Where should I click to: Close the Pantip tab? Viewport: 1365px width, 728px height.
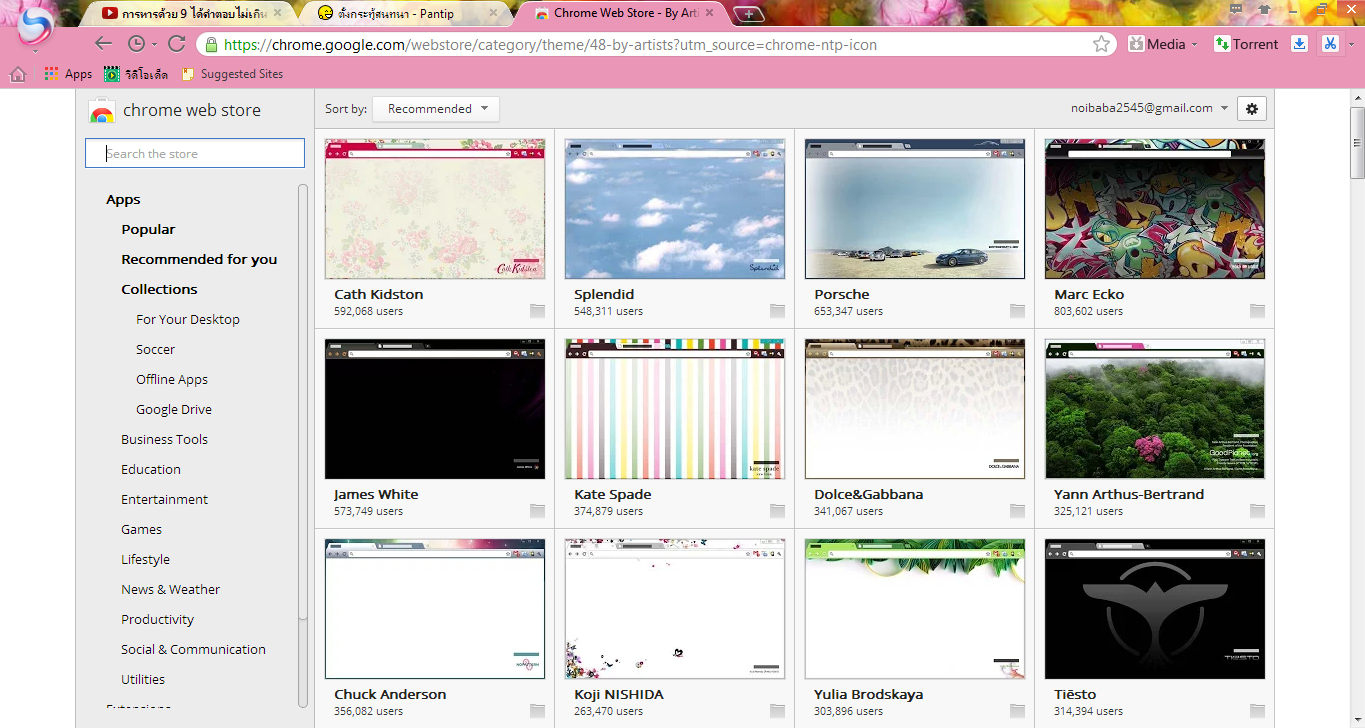(x=493, y=13)
